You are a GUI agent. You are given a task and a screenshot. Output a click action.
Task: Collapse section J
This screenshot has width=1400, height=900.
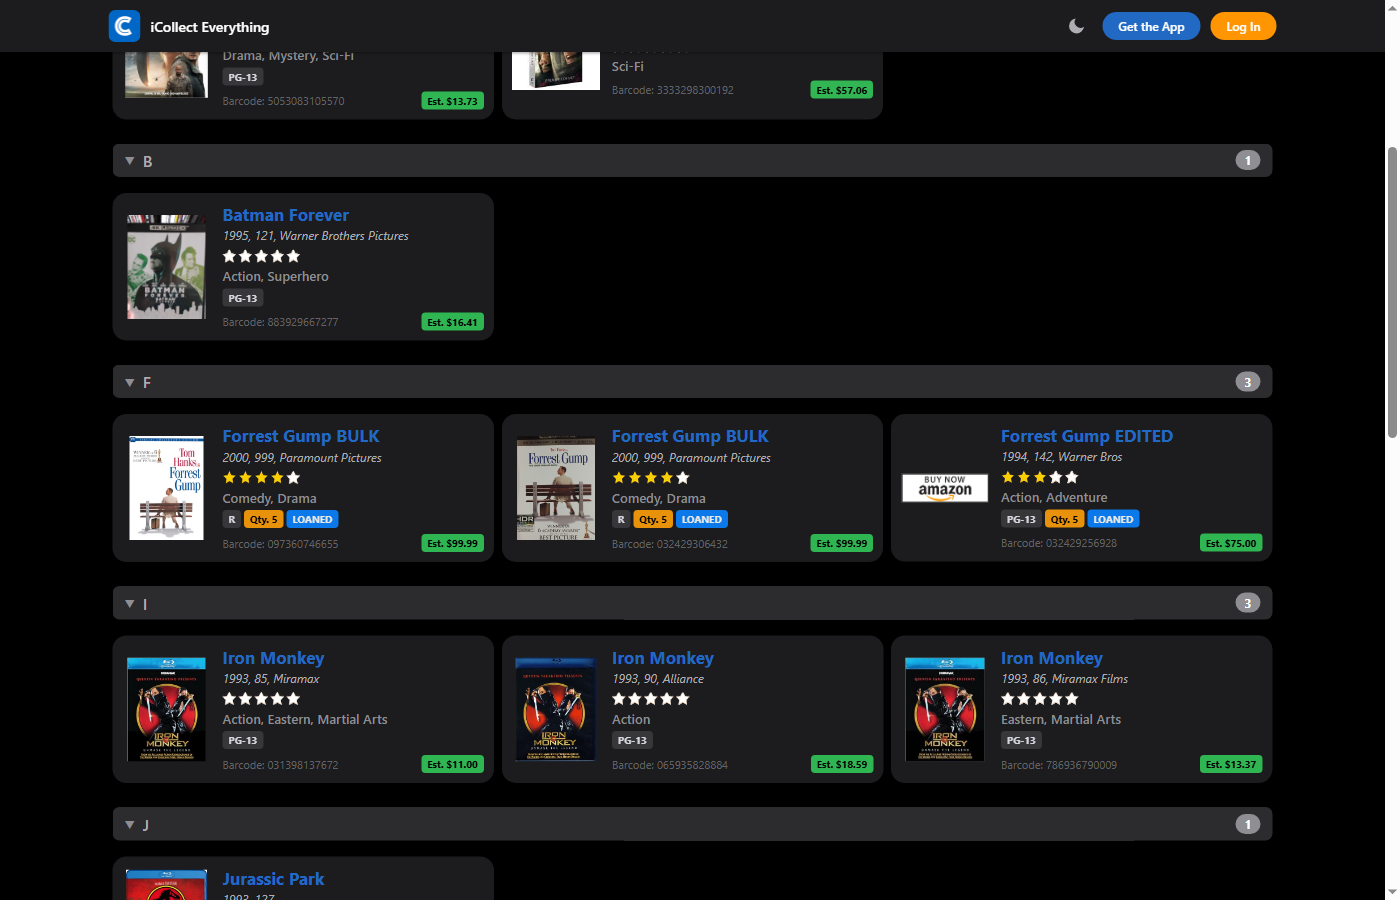click(129, 824)
